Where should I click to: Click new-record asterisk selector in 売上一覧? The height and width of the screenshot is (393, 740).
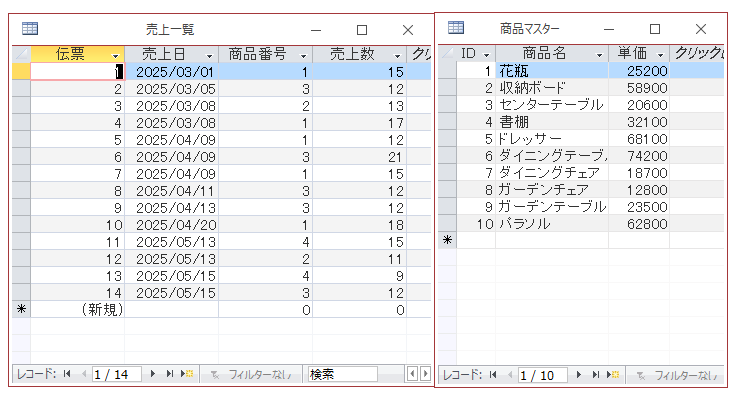pos(21,309)
